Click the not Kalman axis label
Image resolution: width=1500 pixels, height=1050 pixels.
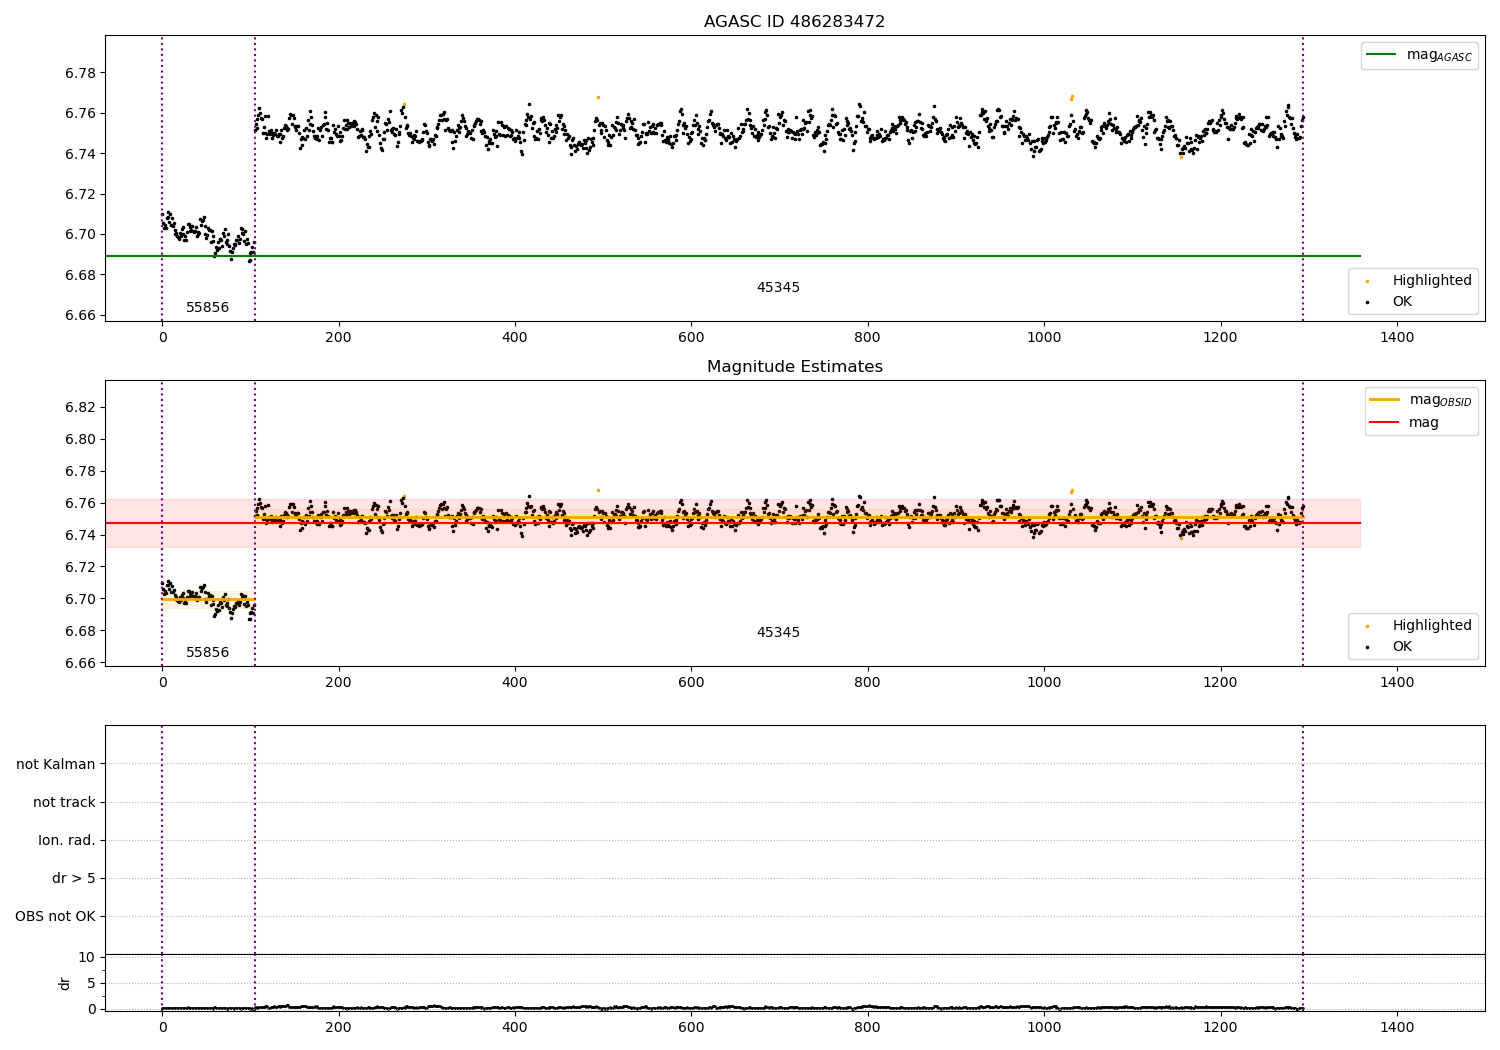56,765
